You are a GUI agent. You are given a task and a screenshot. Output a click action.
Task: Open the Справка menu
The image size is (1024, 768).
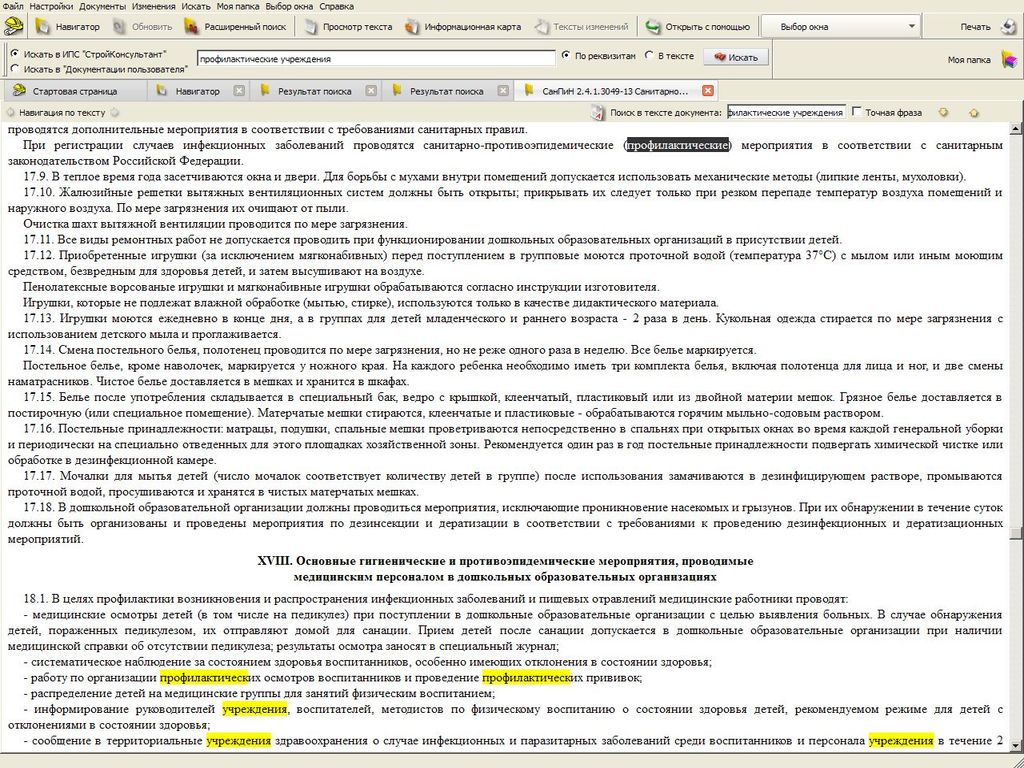[x=336, y=7]
